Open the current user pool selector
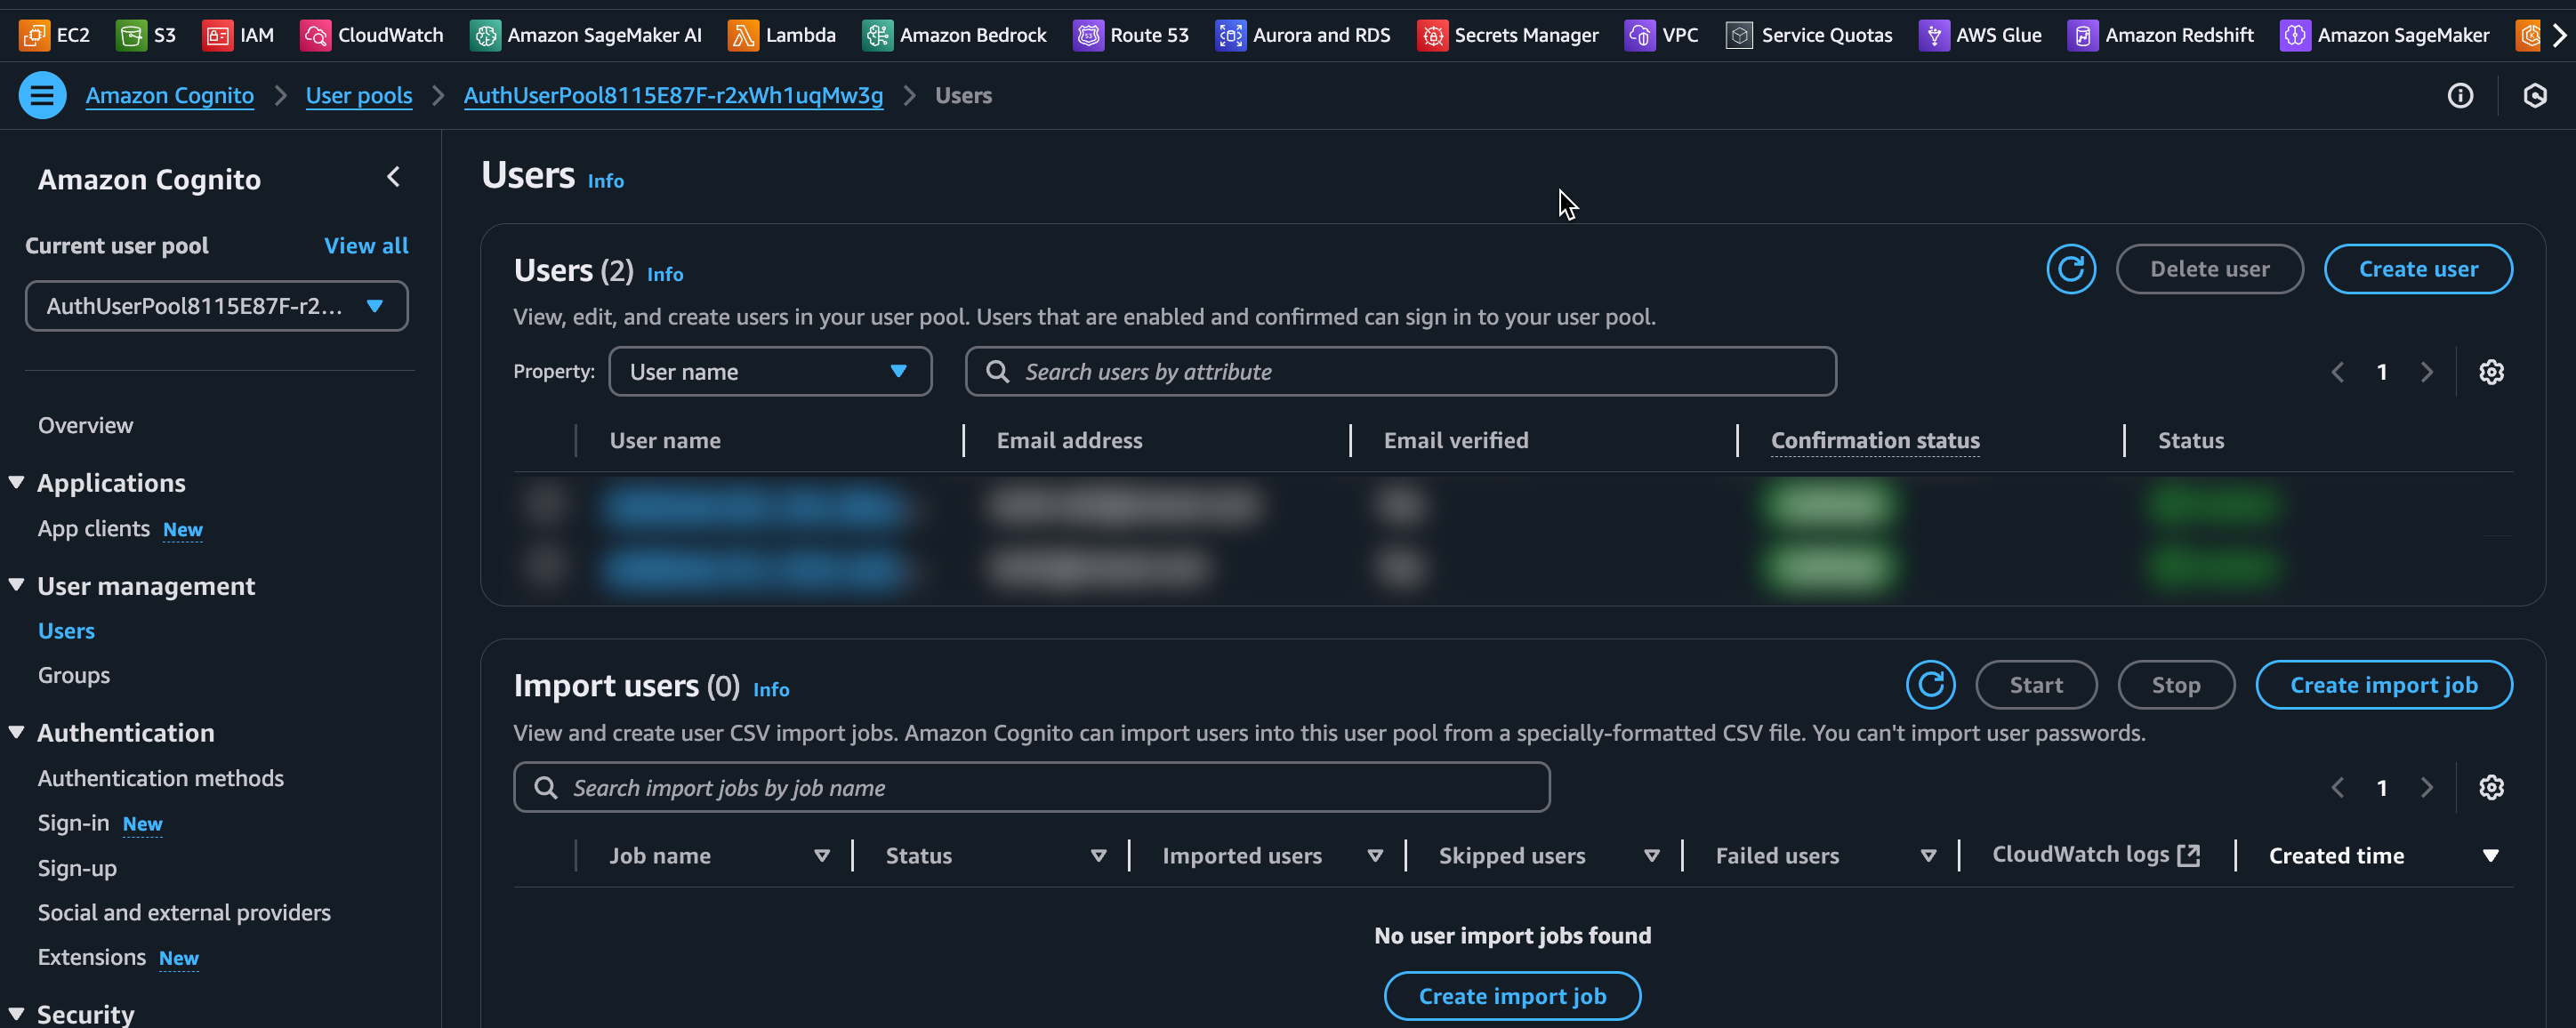This screenshot has width=2576, height=1028. [x=216, y=306]
